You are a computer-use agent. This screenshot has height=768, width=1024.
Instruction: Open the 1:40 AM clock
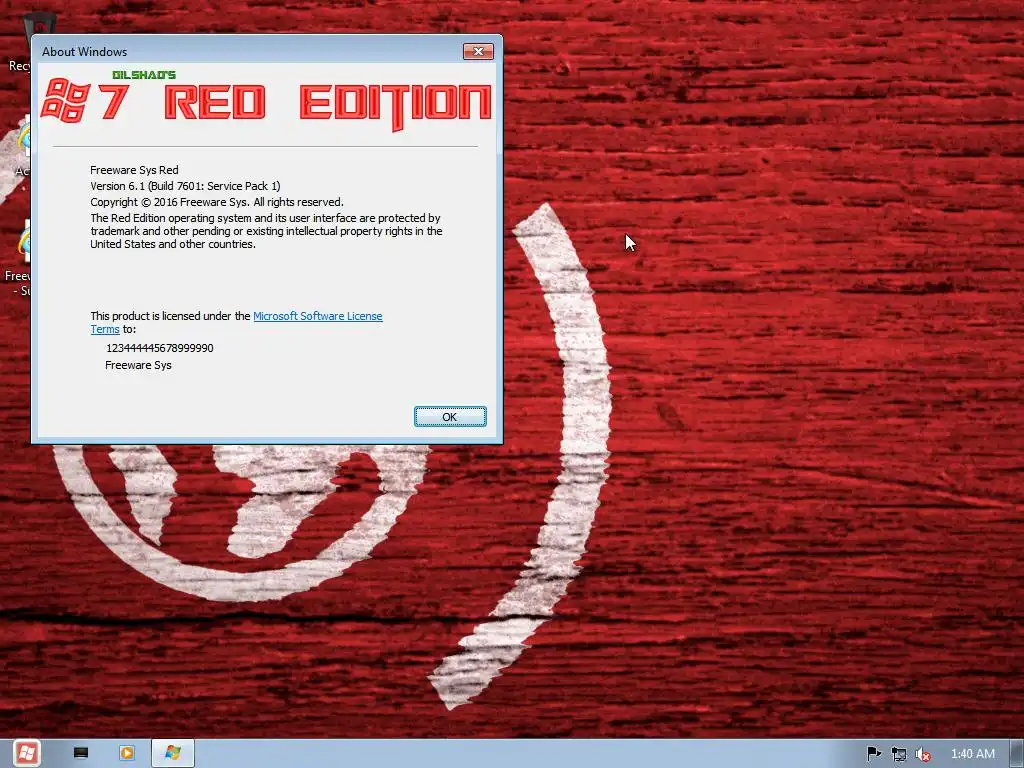(x=972, y=754)
